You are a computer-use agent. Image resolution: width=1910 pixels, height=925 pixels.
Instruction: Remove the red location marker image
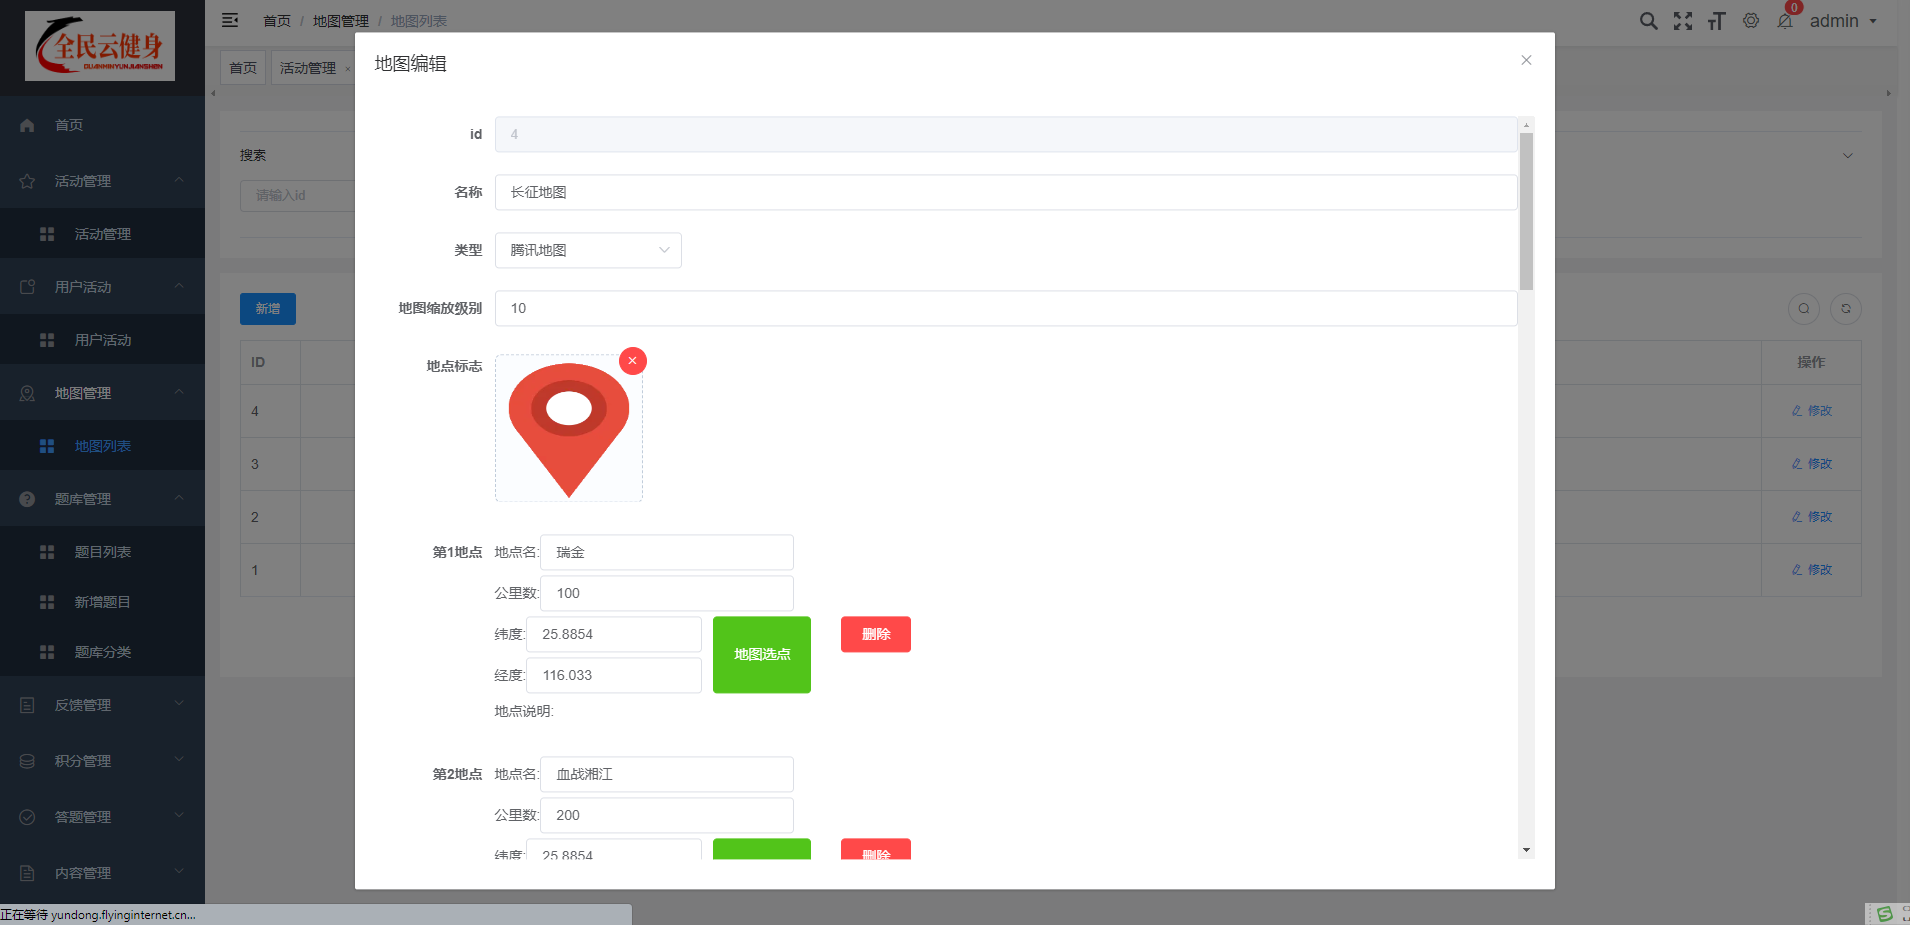pyautogui.click(x=632, y=361)
